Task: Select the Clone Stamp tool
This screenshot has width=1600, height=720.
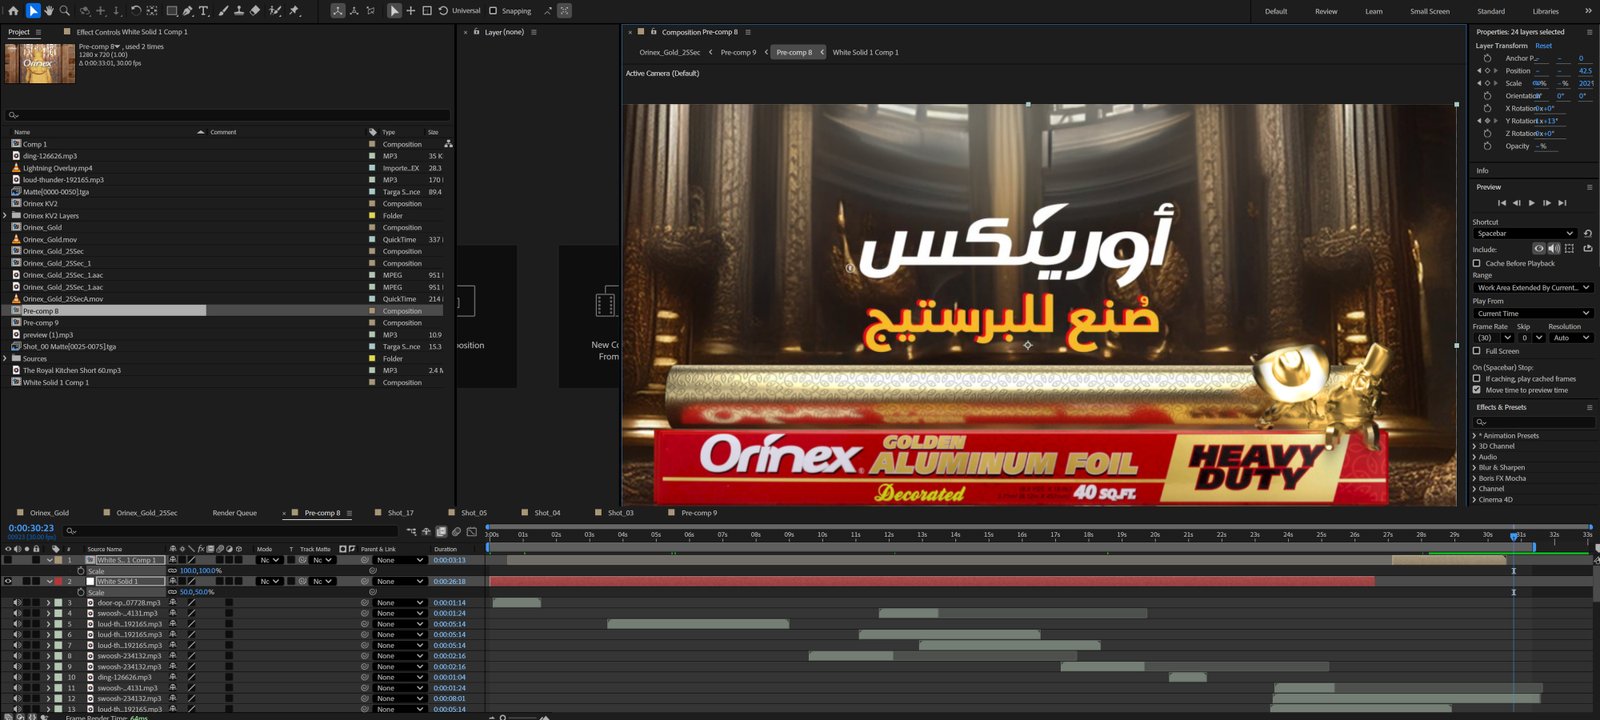Action: coord(239,10)
